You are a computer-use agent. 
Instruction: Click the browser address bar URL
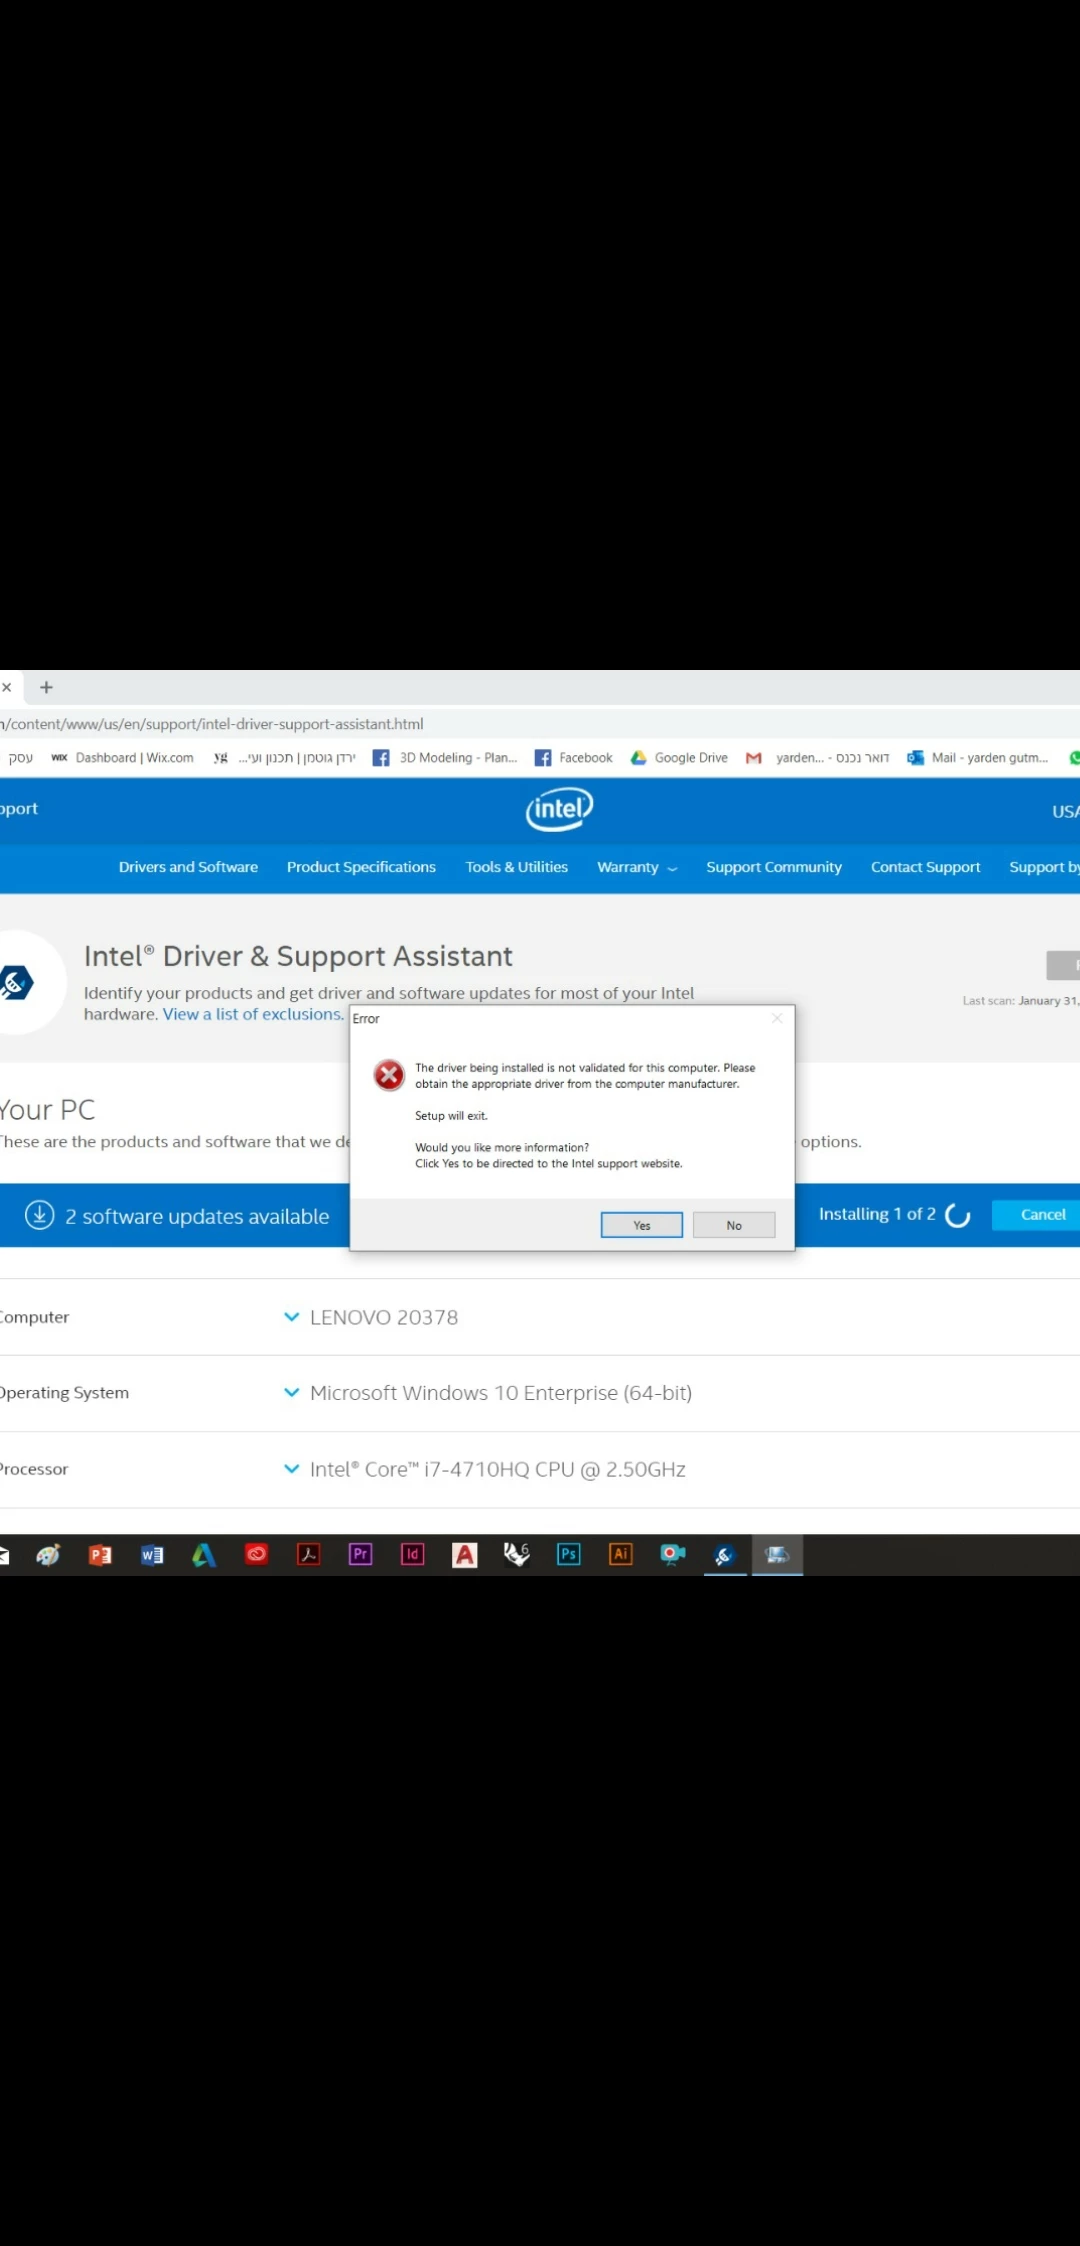[x=212, y=724]
